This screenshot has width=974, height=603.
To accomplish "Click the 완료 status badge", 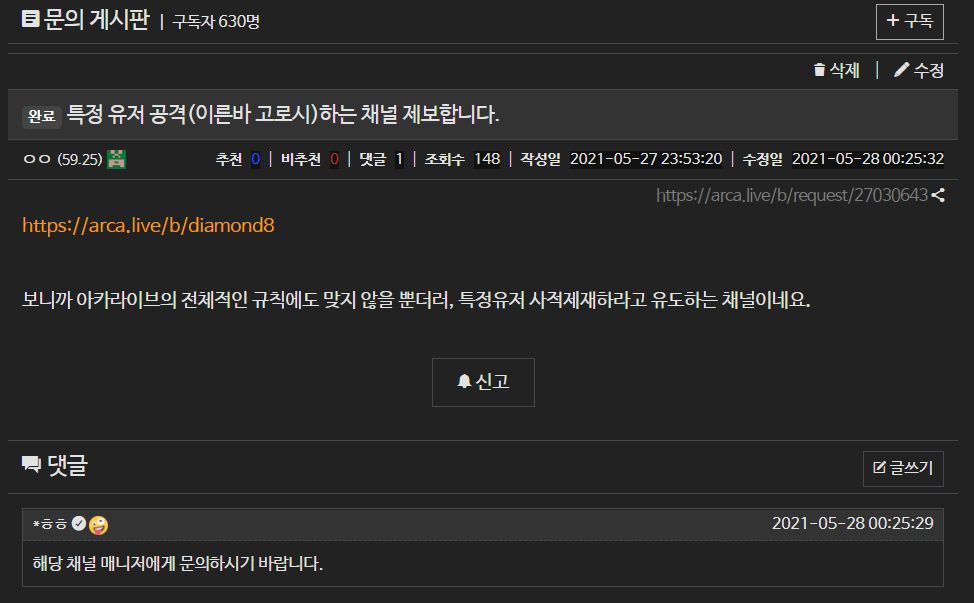I will [x=42, y=116].
